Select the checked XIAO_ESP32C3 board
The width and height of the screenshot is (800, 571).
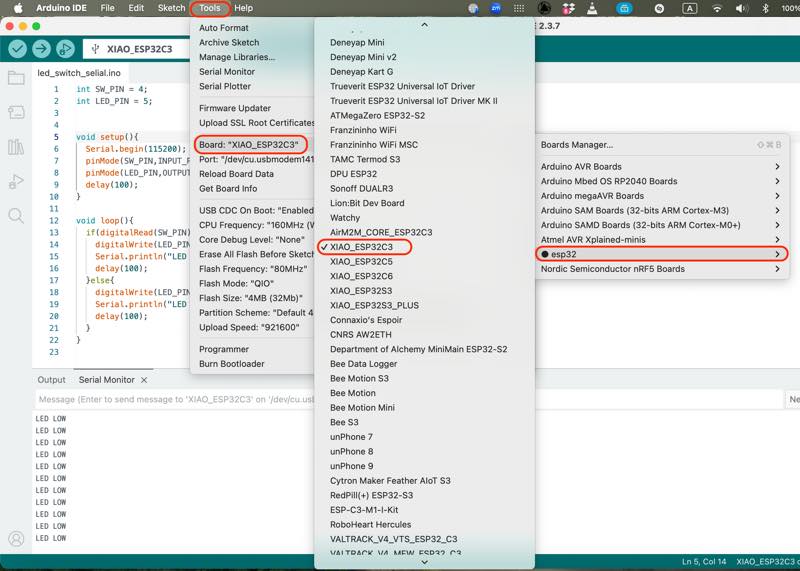tap(361, 247)
